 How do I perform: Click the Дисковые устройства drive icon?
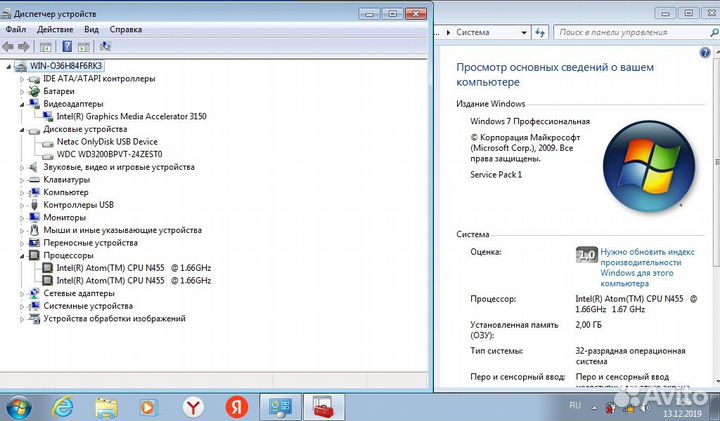(x=34, y=129)
